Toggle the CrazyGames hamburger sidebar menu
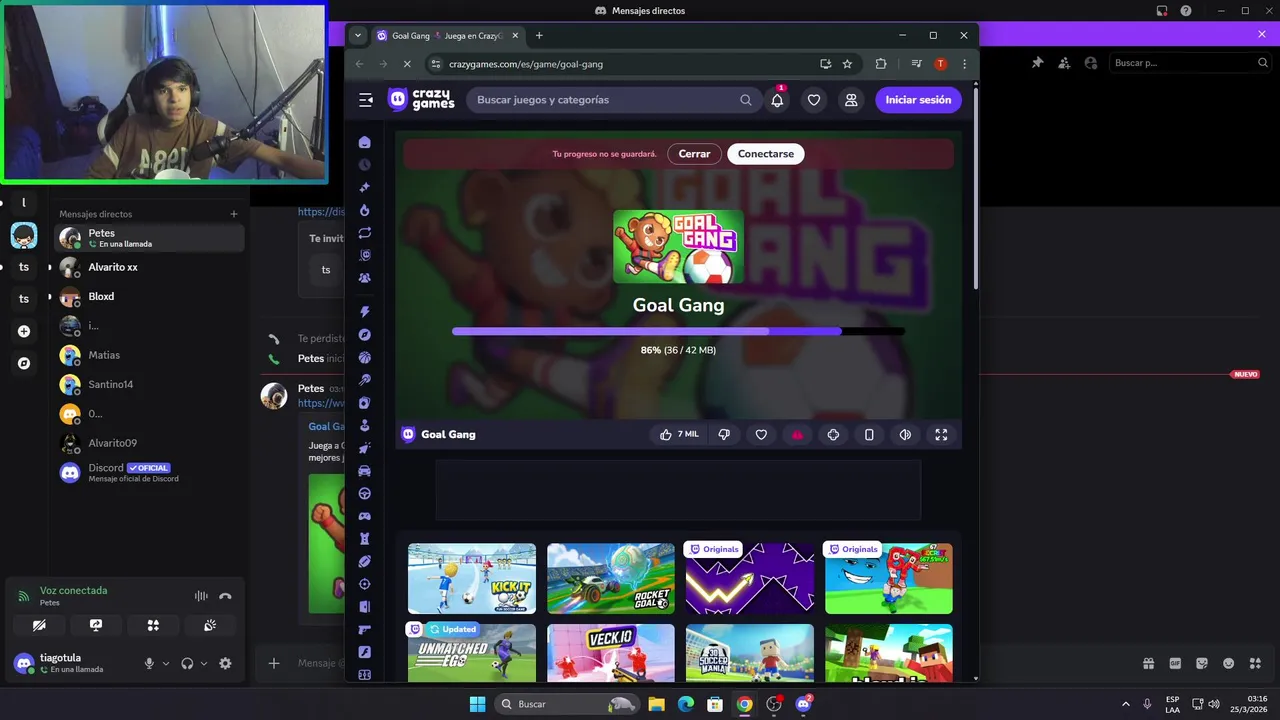 click(366, 100)
